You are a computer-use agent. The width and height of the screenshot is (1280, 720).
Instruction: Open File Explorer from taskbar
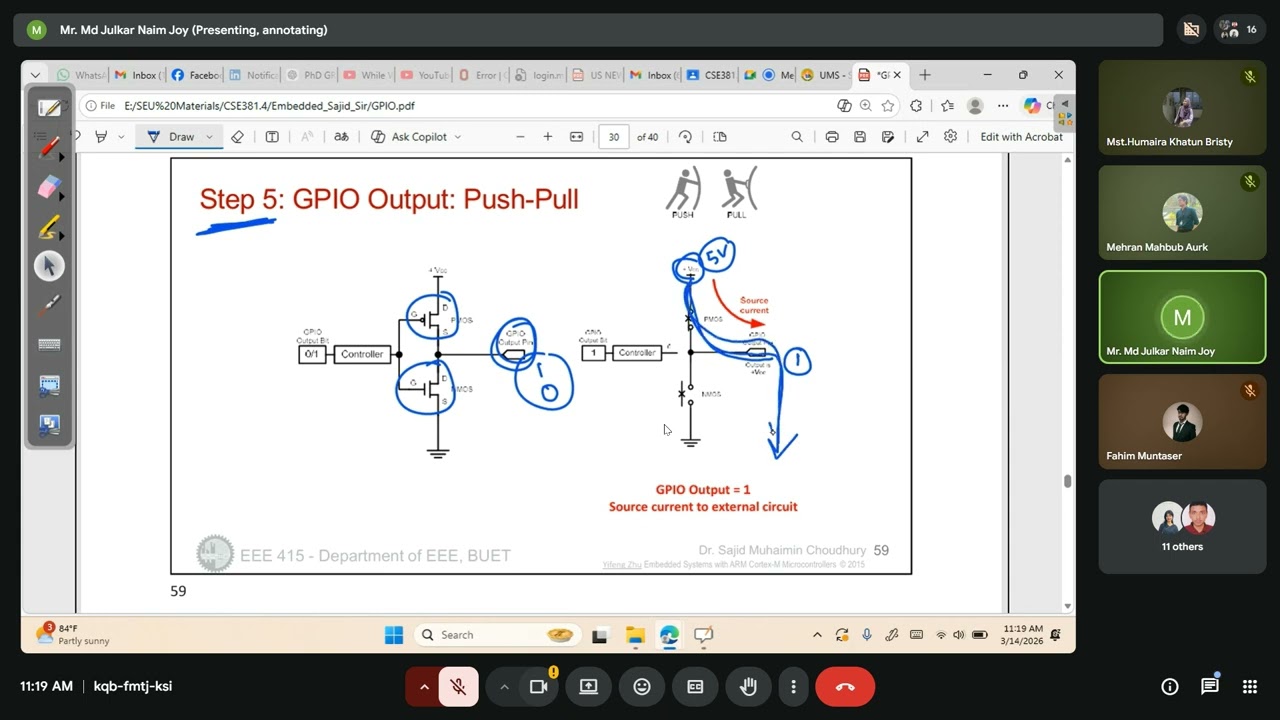click(x=635, y=635)
